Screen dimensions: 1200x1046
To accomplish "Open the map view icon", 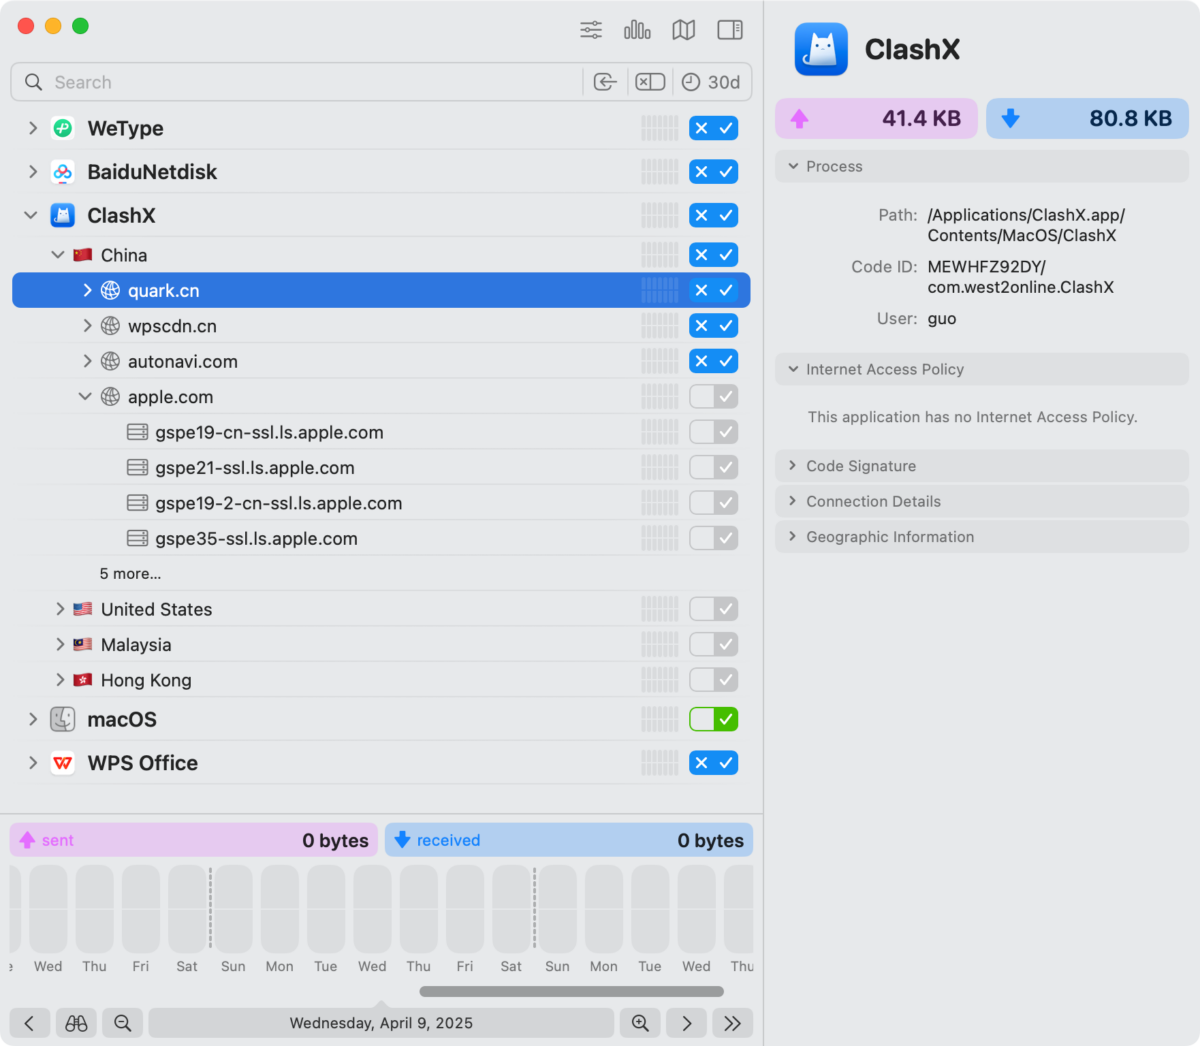I will 684,30.
